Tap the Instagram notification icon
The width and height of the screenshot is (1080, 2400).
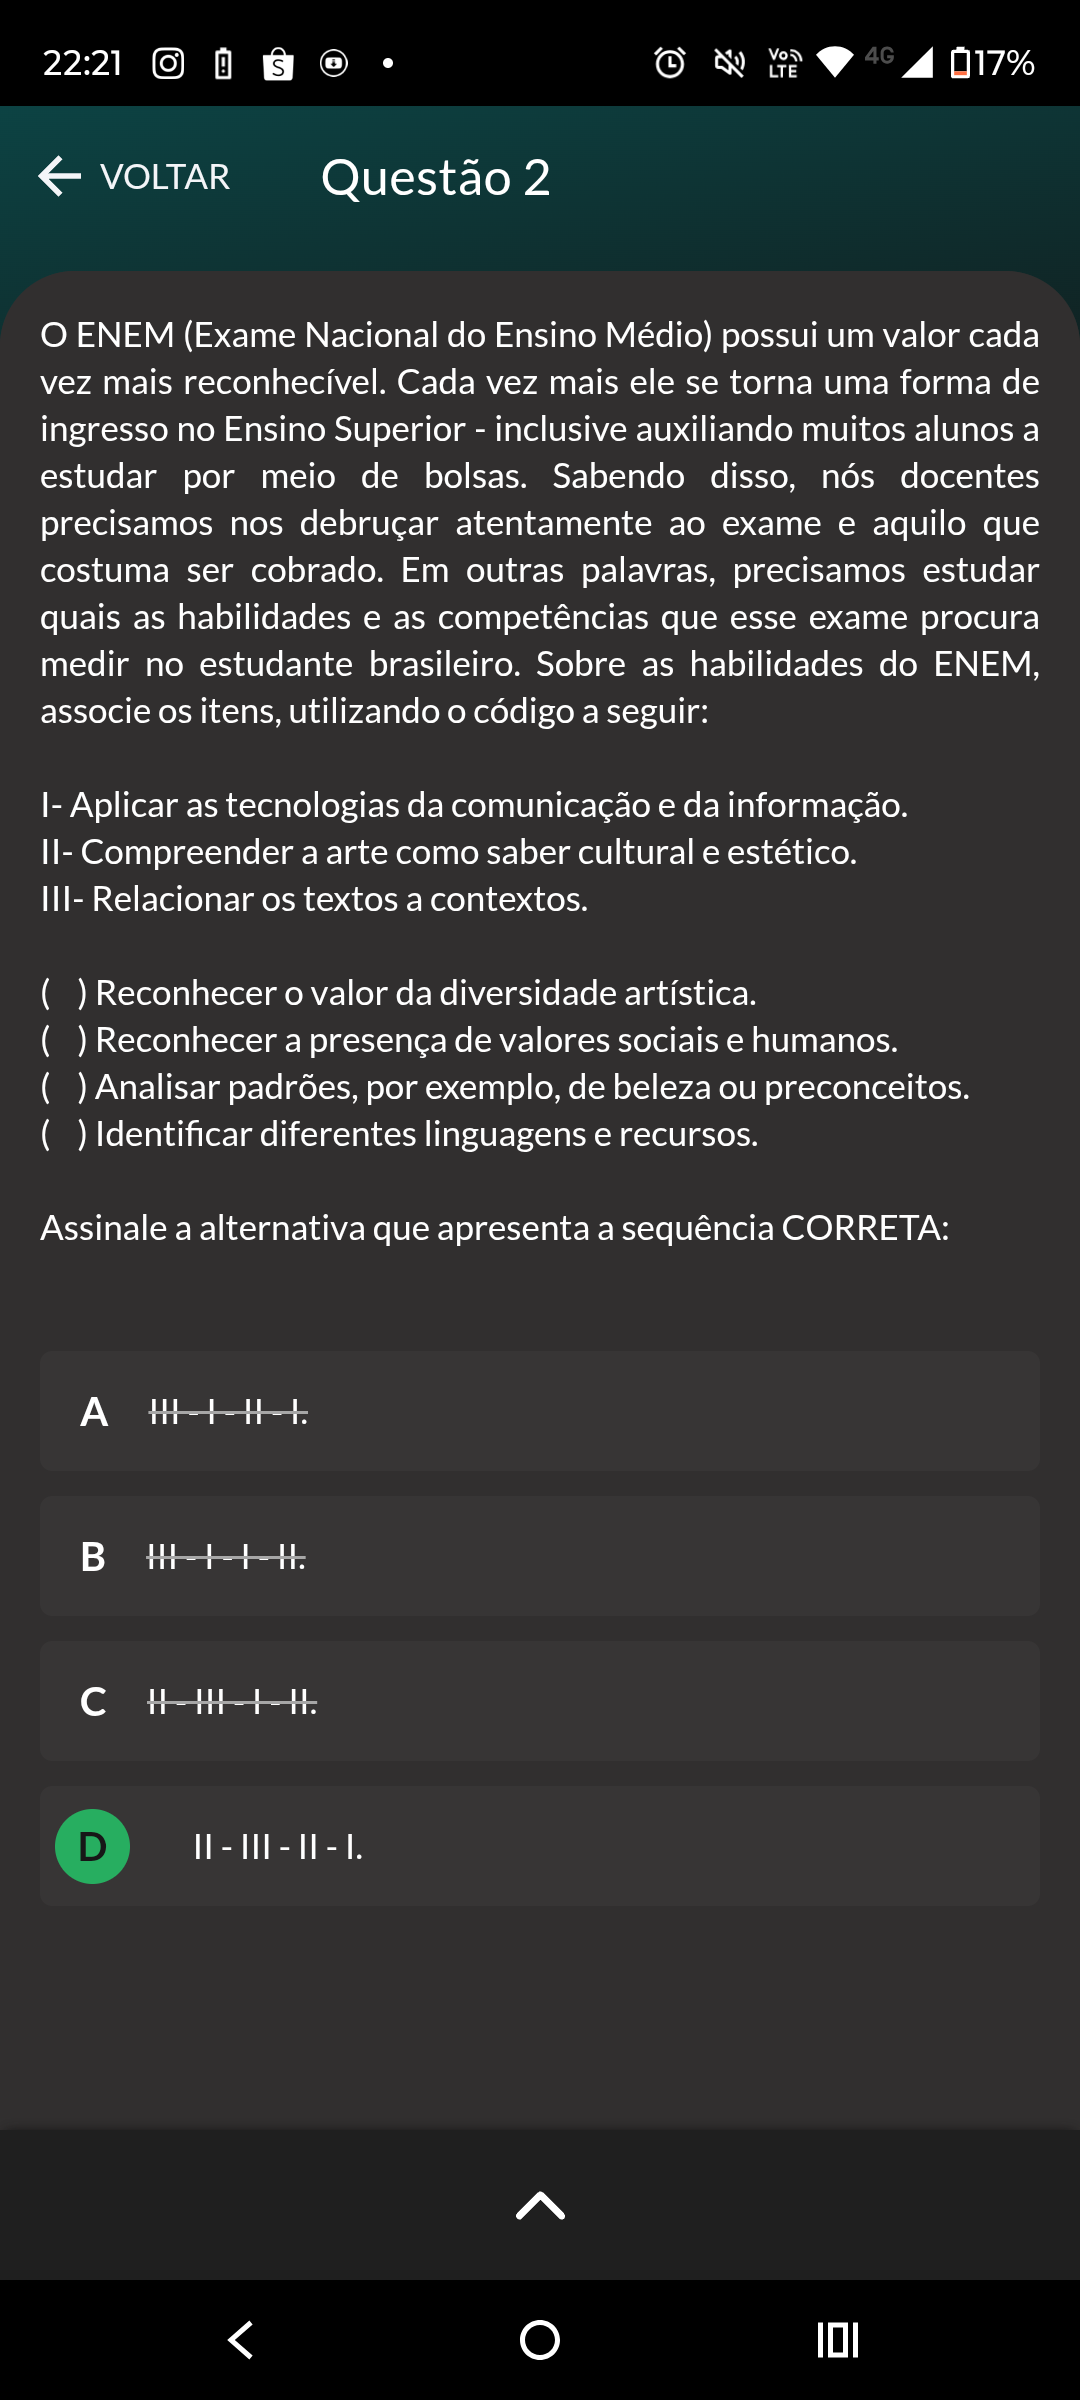click(x=168, y=64)
